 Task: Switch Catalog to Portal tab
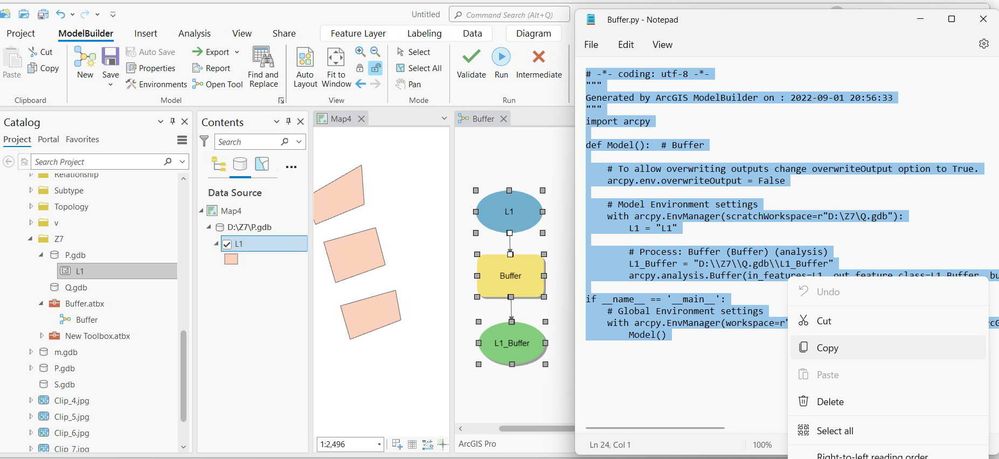[x=48, y=140]
